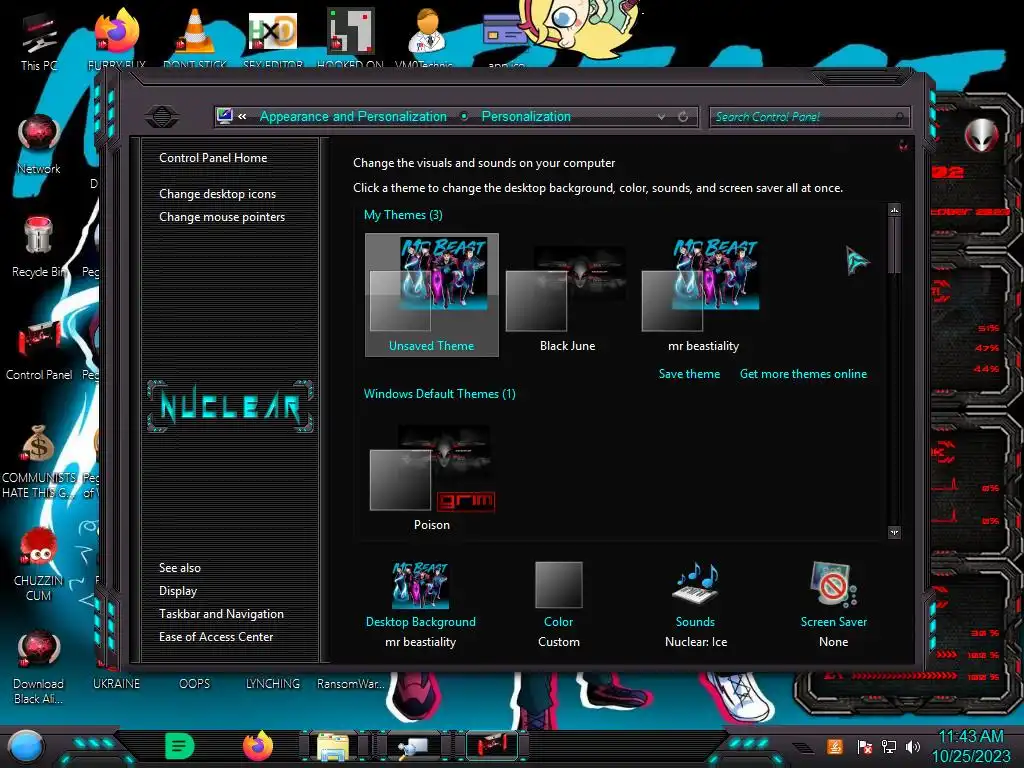Click the themes list scroll-down arrow
The width and height of the screenshot is (1024, 768).
tap(894, 532)
